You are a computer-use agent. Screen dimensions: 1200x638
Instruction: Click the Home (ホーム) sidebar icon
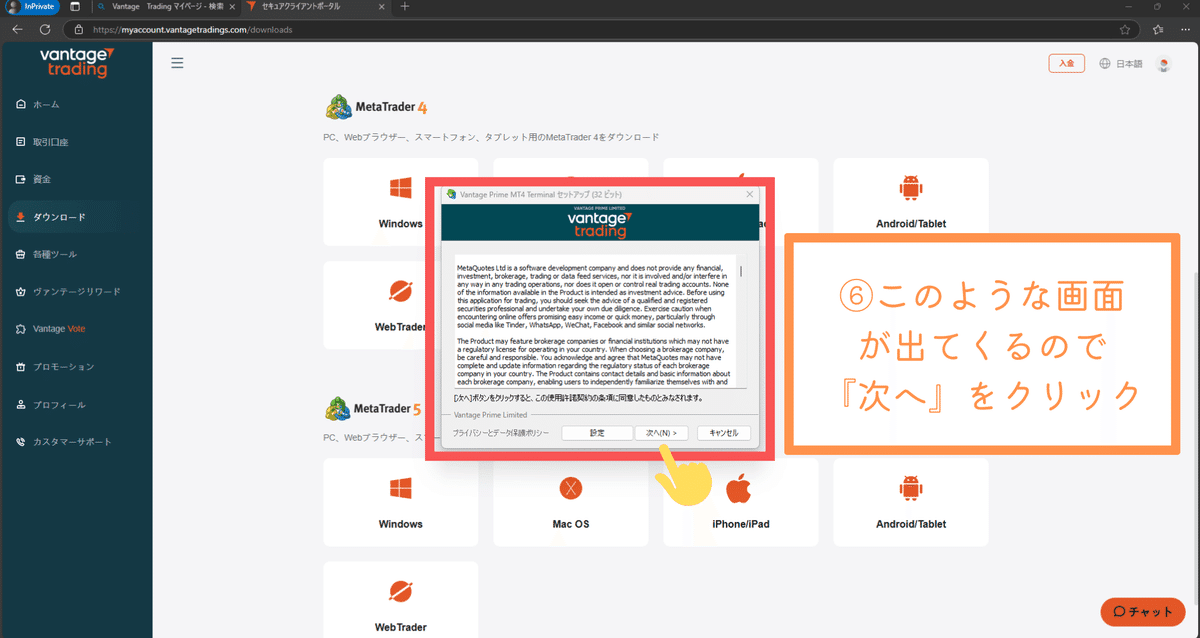[22, 104]
